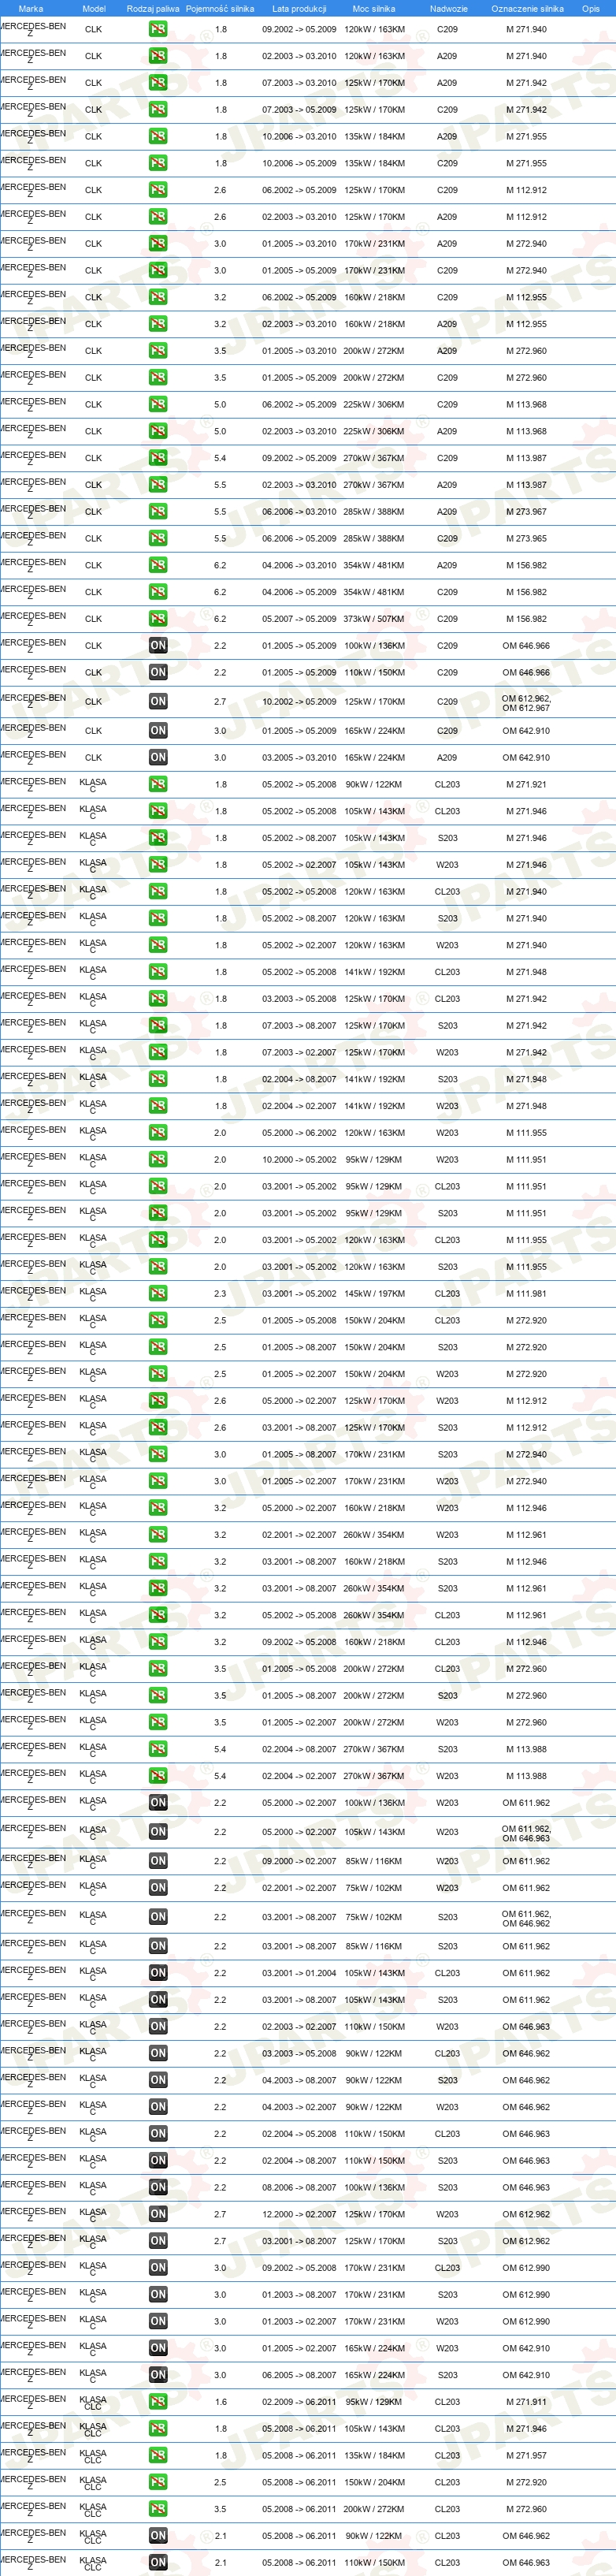Screen dimensions: 616x2576
Task: Click the diesel icon in CLK 3.0 165kW A209 row
Action: 158,758
